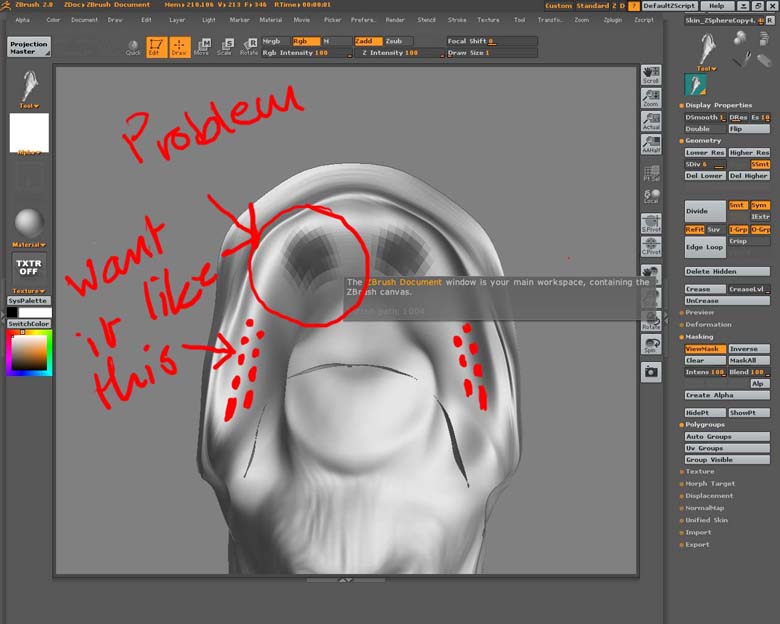
Task: Toggle the Zadd mode
Action: (368, 41)
